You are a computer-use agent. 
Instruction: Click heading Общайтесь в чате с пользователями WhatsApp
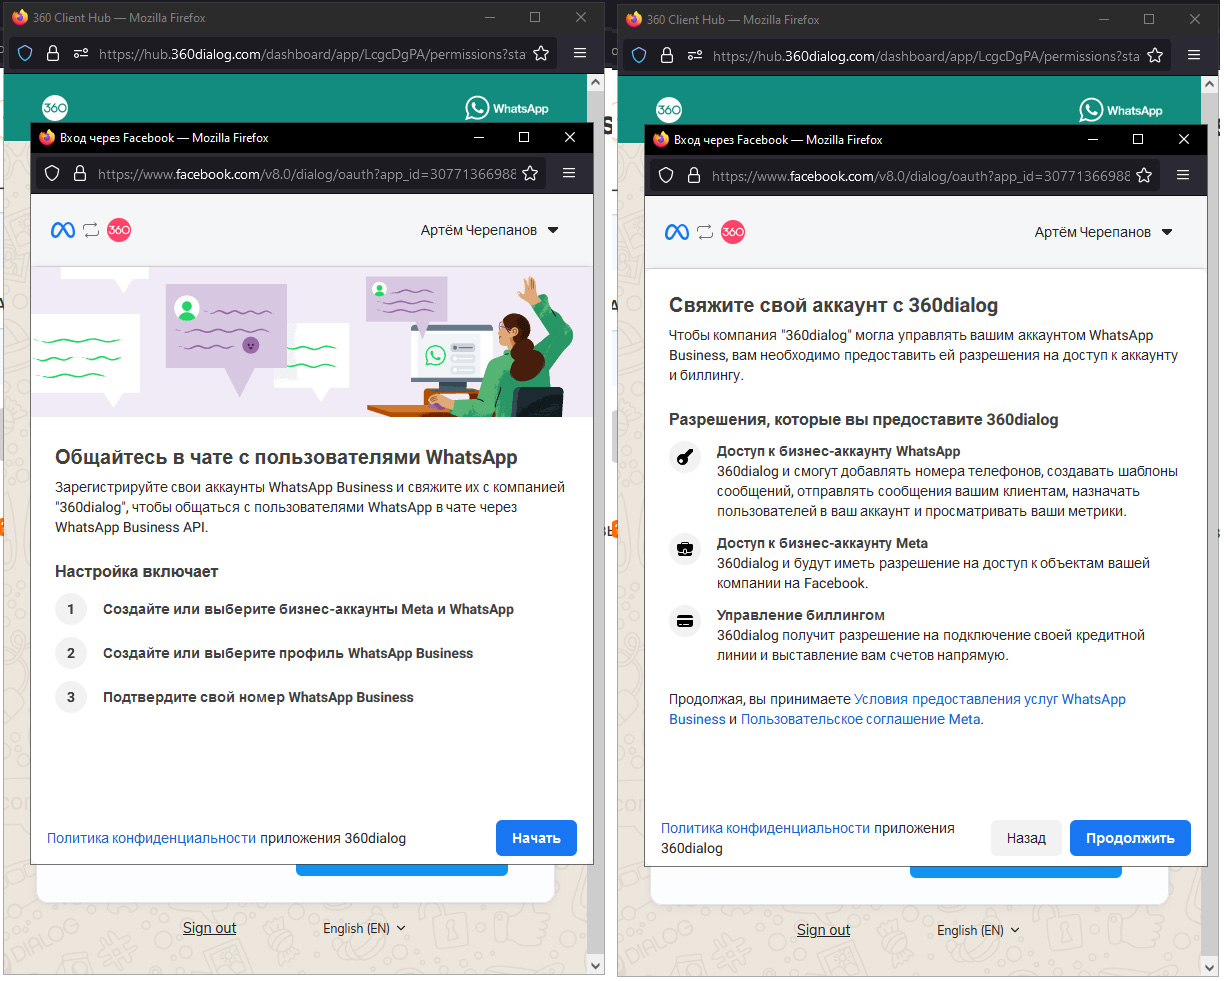(x=286, y=457)
